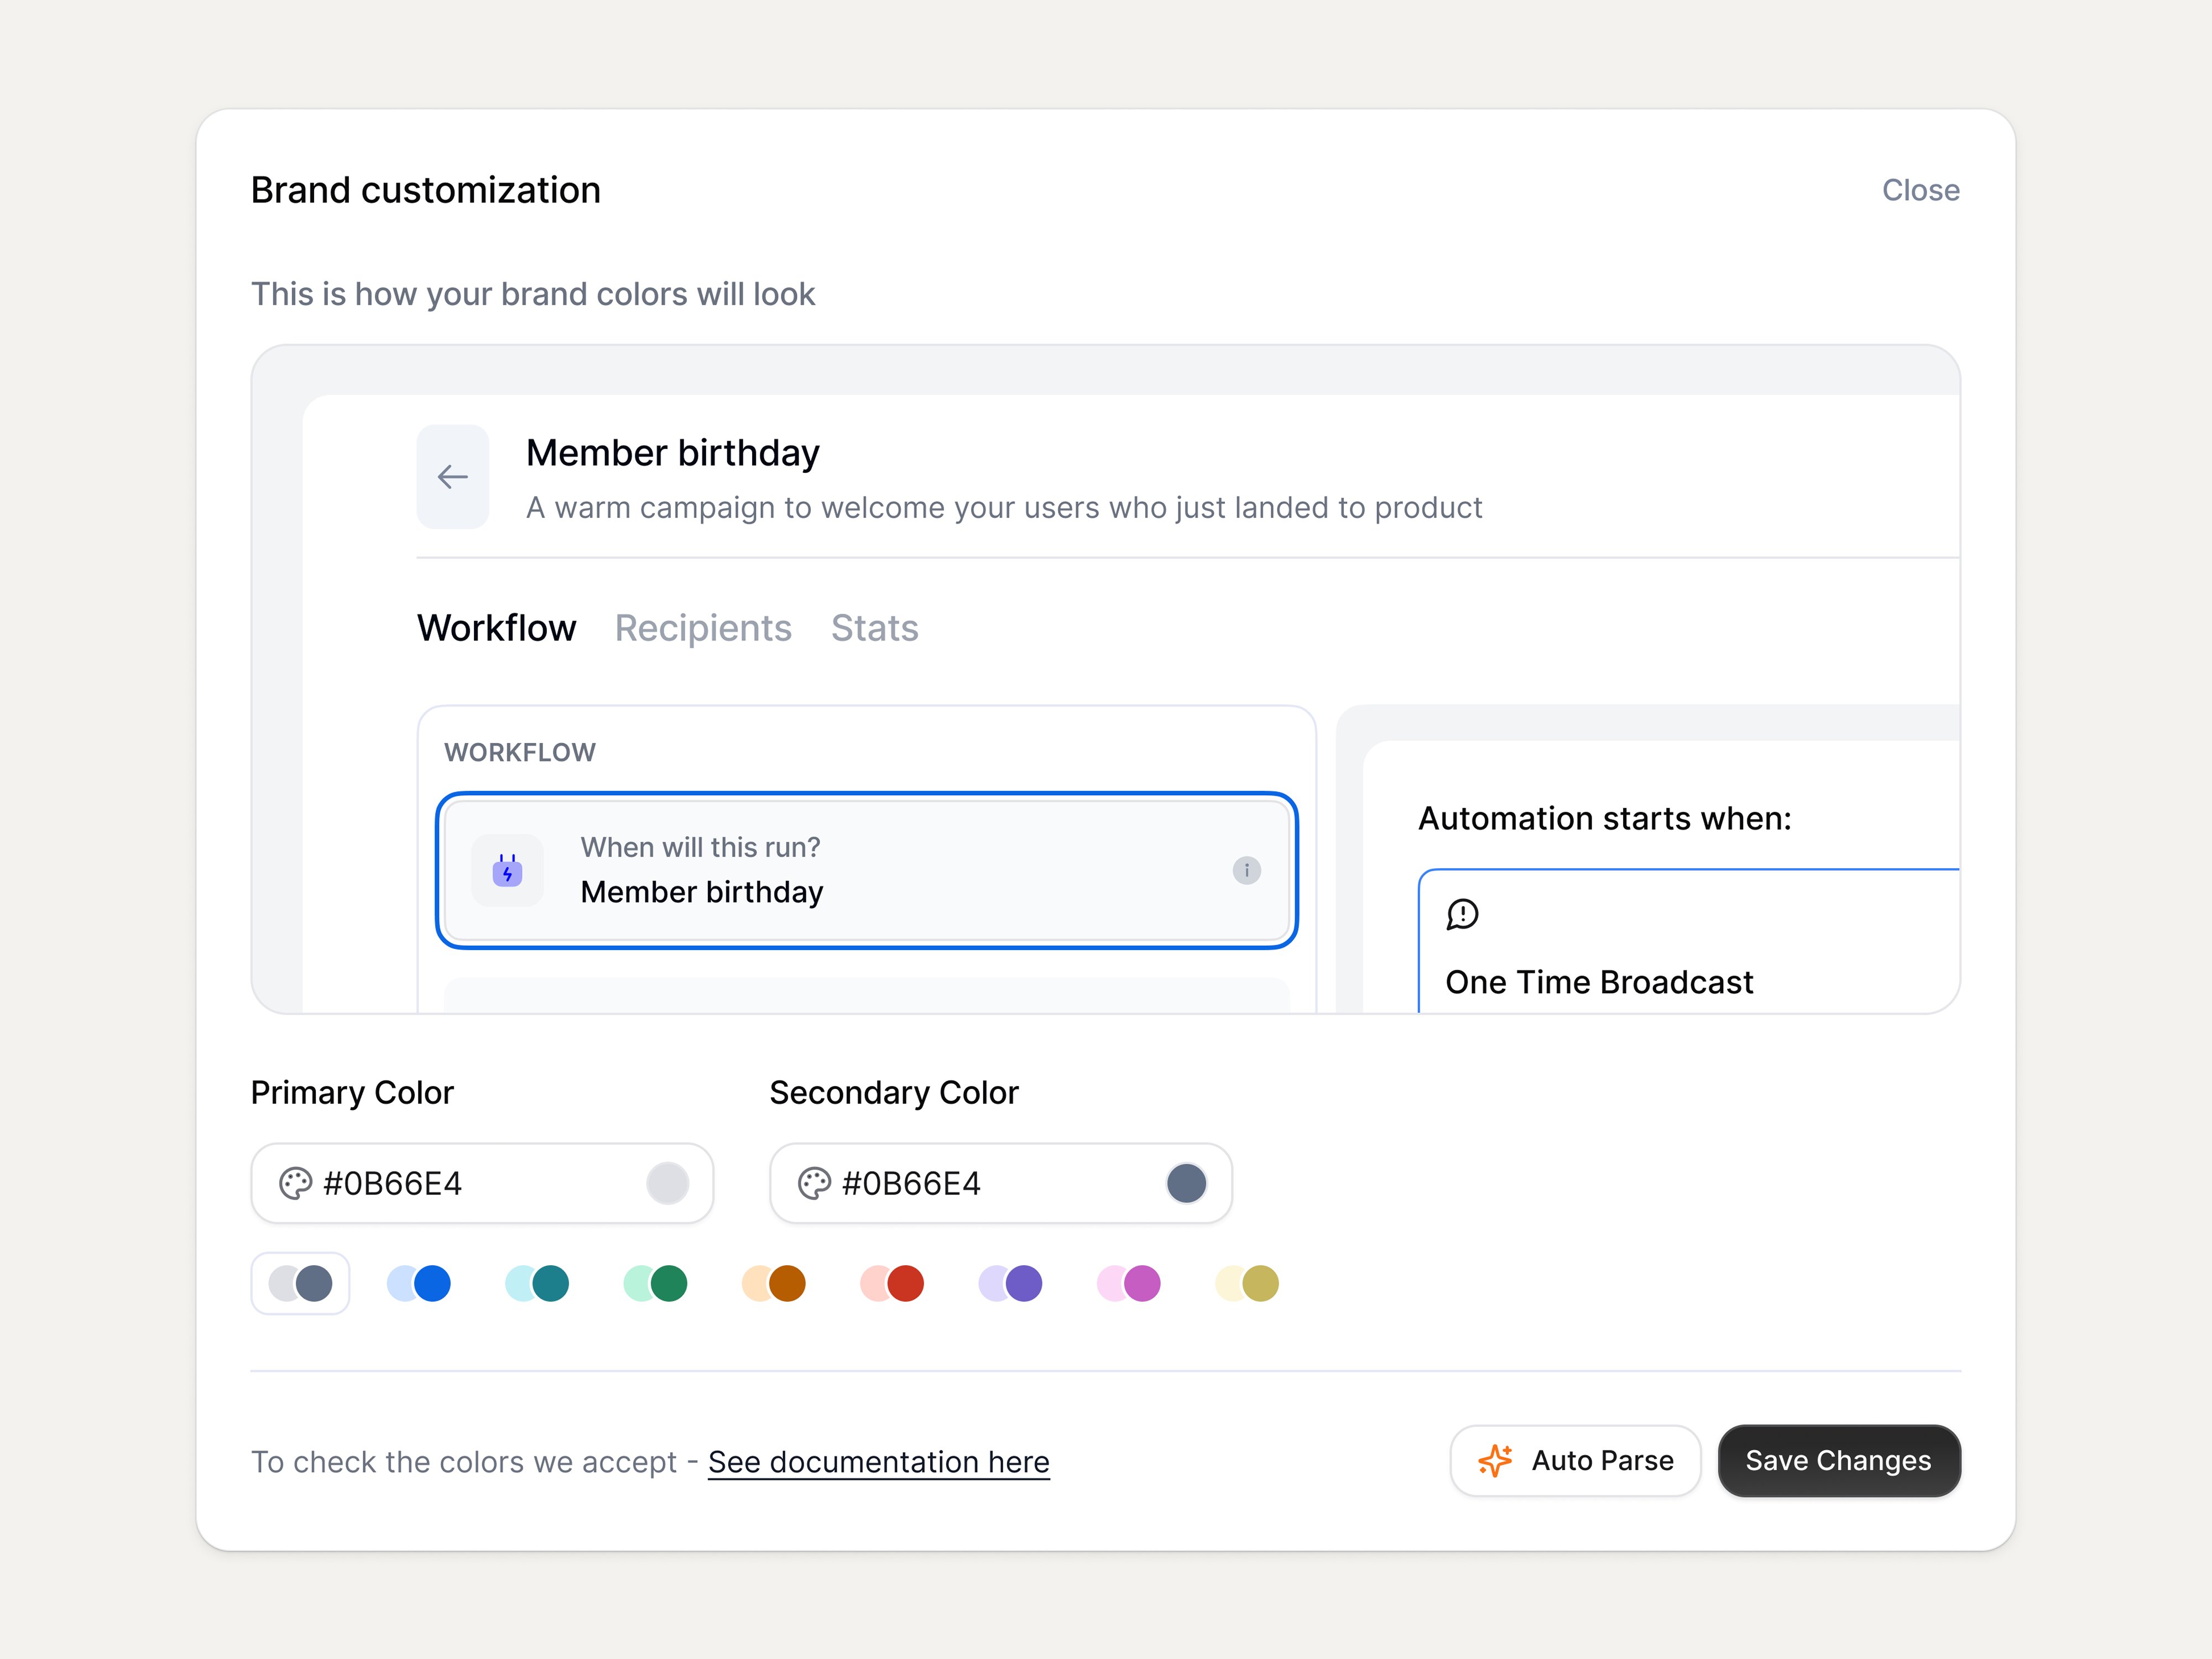The width and height of the screenshot is (2212, 1659).
Task: Select the pink magenta color preset
Action: (1128, 1283)
